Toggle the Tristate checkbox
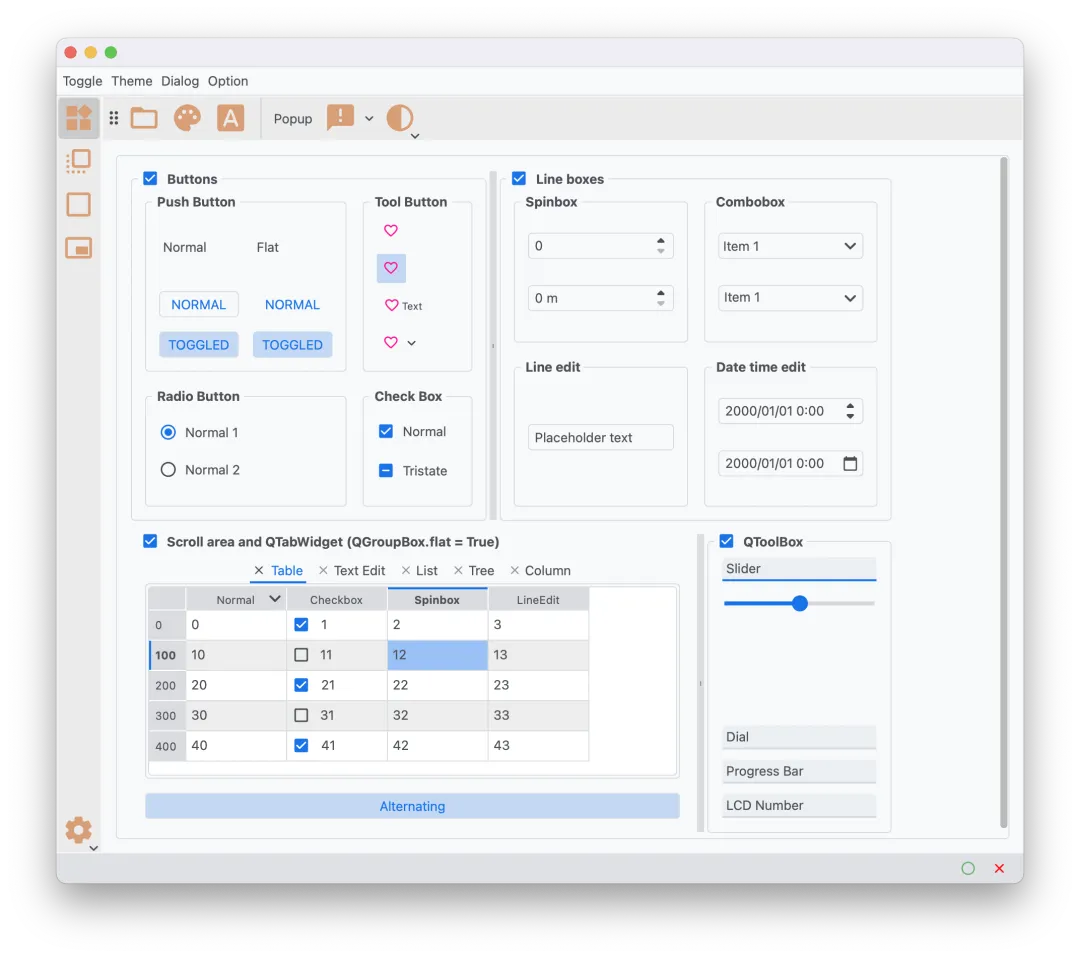The width and height of the screenshot is (1080, 958). click(x=386, y=470)
